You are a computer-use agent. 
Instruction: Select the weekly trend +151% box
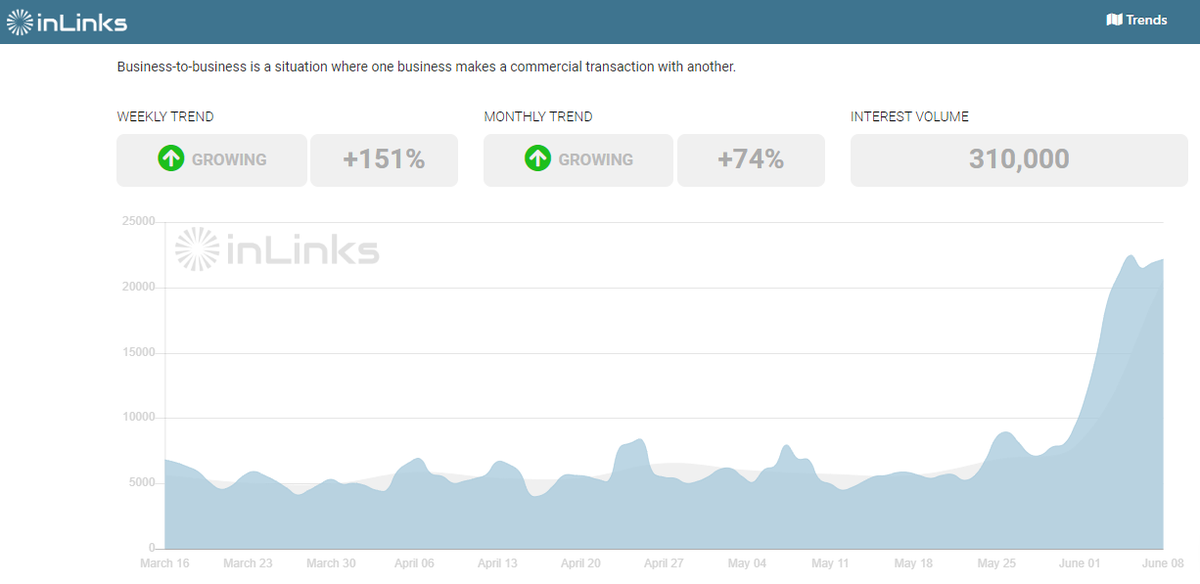pyautogui.click(x=384, y=159)
